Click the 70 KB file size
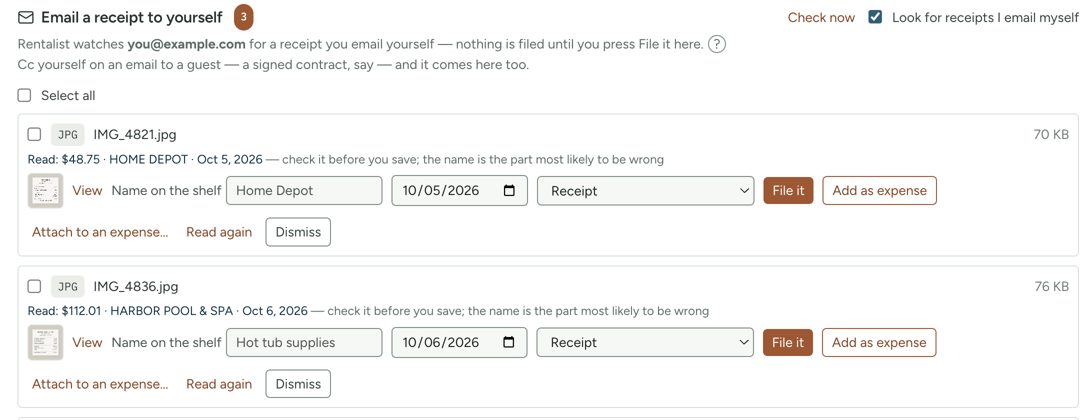This screenshot has width=1085, height=420. pos(1051,135)
